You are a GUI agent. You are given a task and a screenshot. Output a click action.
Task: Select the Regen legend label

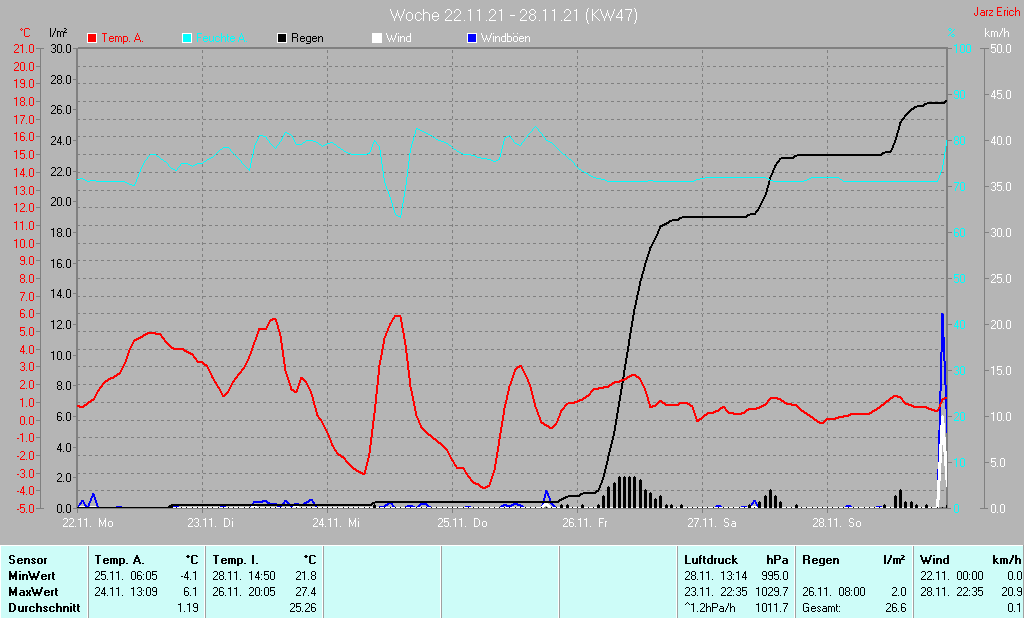click(x=307, y=38)
